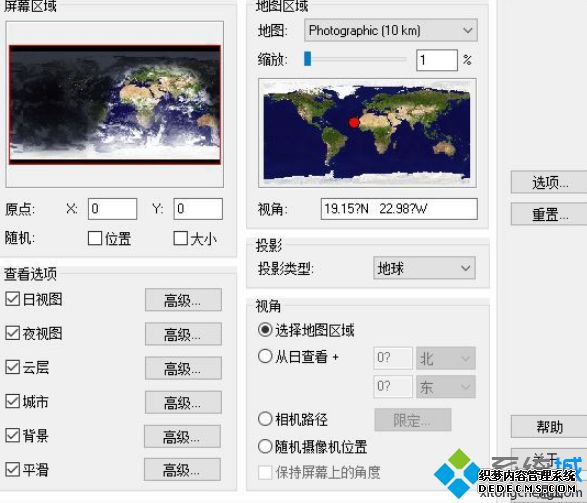Click the 缩放 (zoom) slider handle
587x503 pixels.
[x=308, y=59]
